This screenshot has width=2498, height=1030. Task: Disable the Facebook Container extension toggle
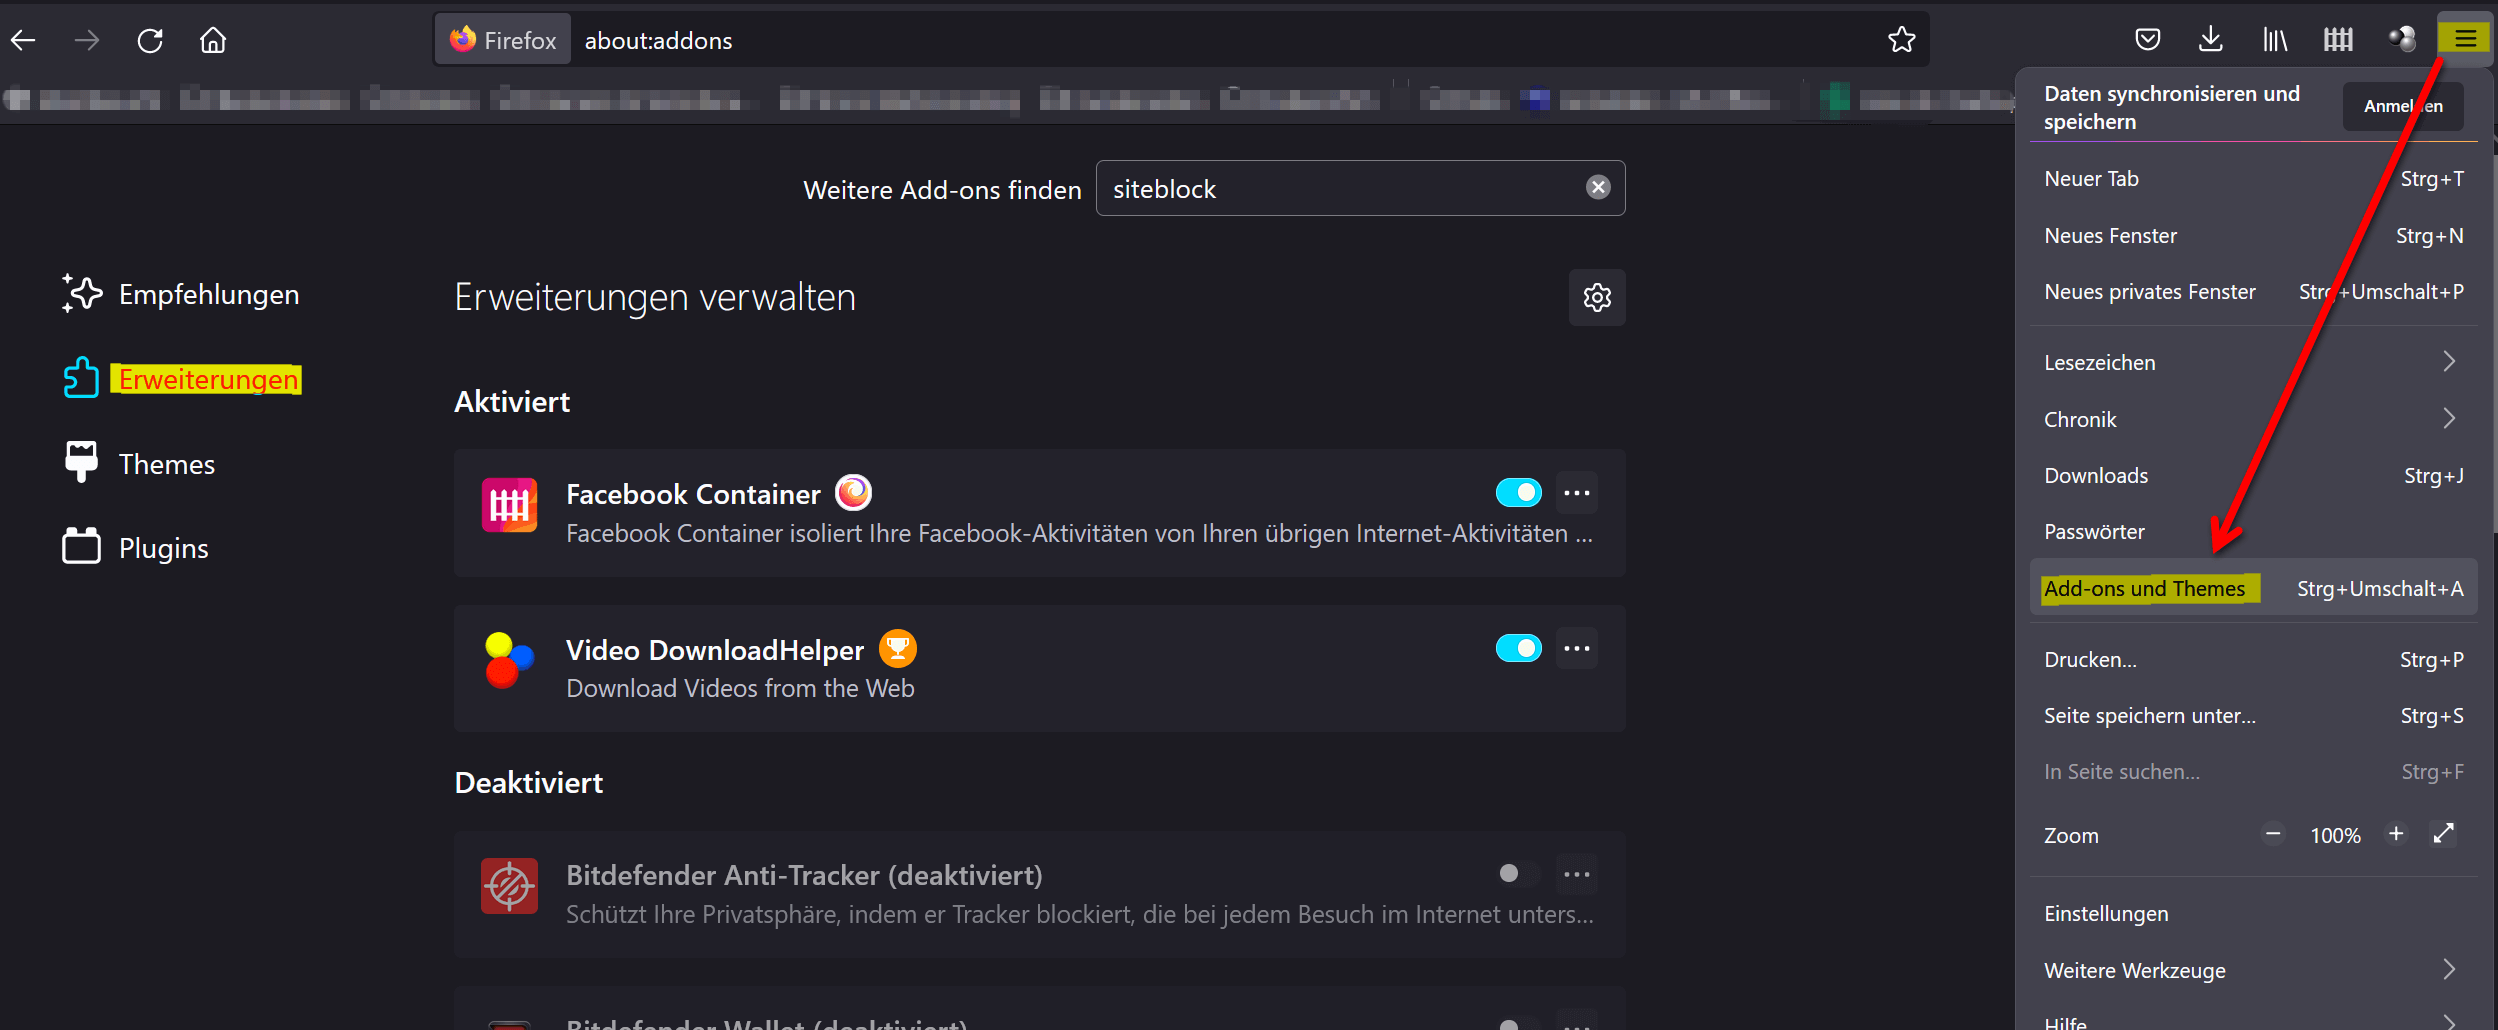[1518, 493]
